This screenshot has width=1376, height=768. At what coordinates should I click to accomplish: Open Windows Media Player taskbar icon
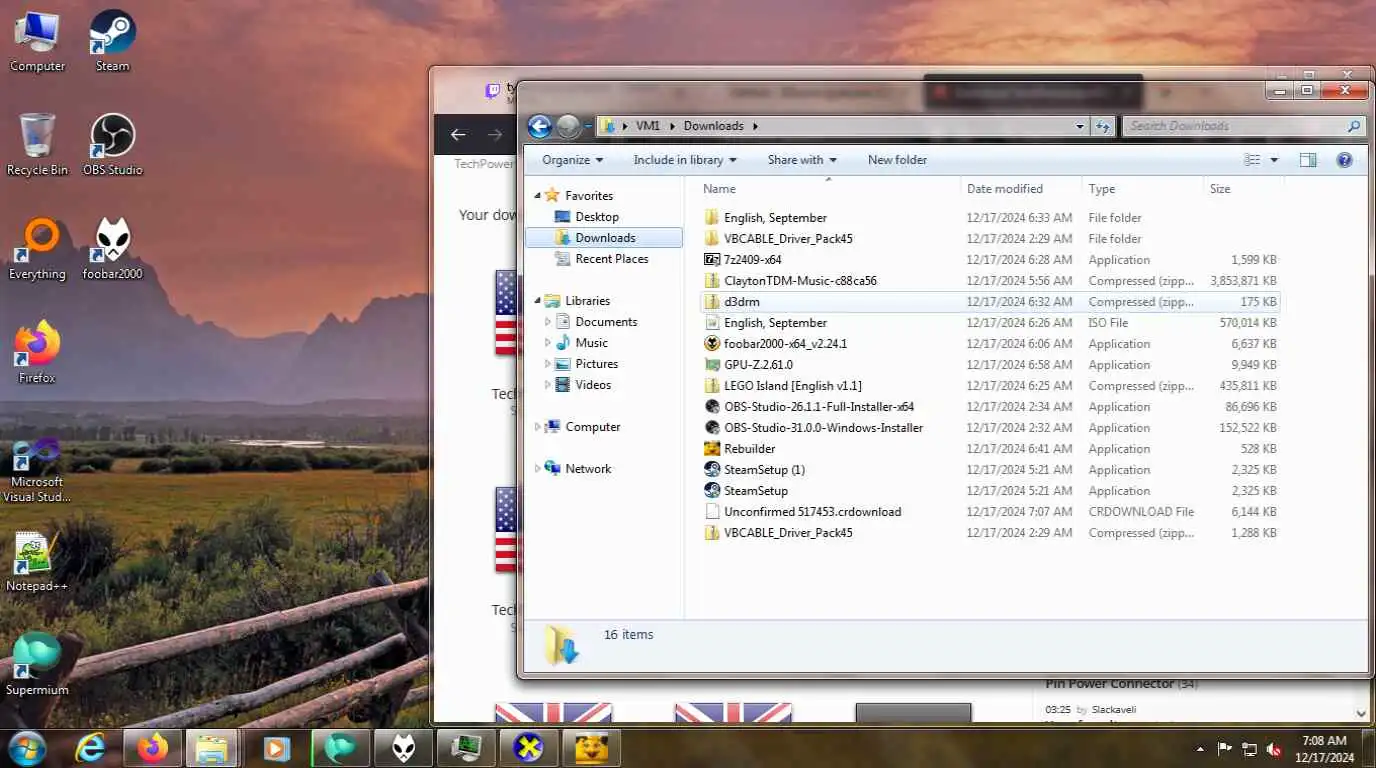click(x=276, y=748)
